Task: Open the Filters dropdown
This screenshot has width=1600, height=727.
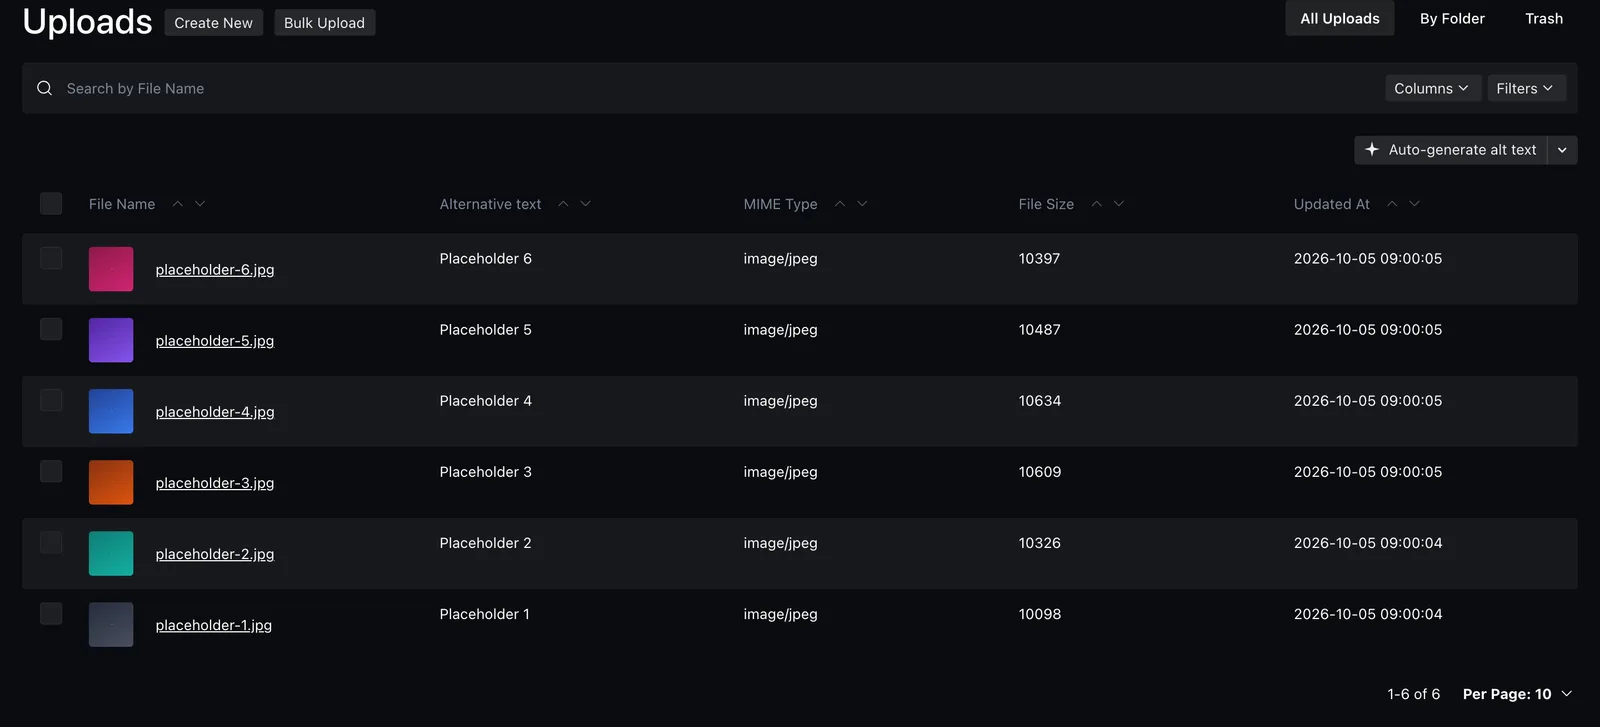Action: pyautogui.click(x=1526, y=88)
